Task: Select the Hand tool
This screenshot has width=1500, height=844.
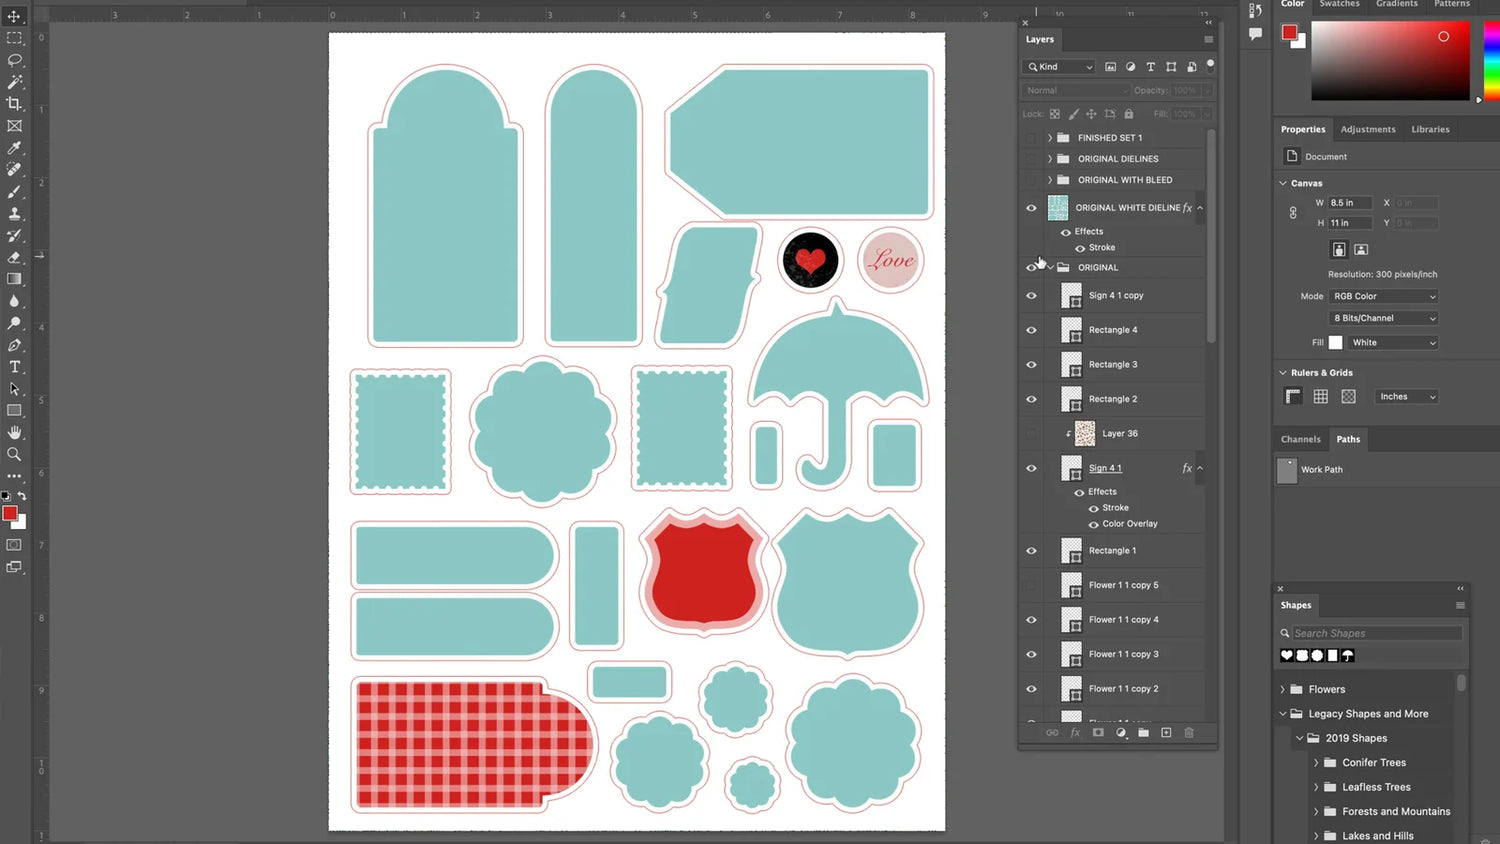Action: [x=14, y=432]
